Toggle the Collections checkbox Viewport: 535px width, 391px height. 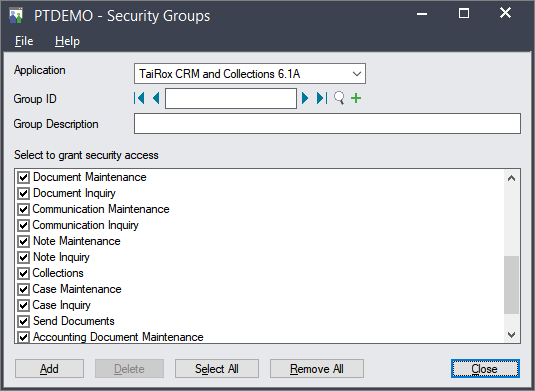point(24,273)
